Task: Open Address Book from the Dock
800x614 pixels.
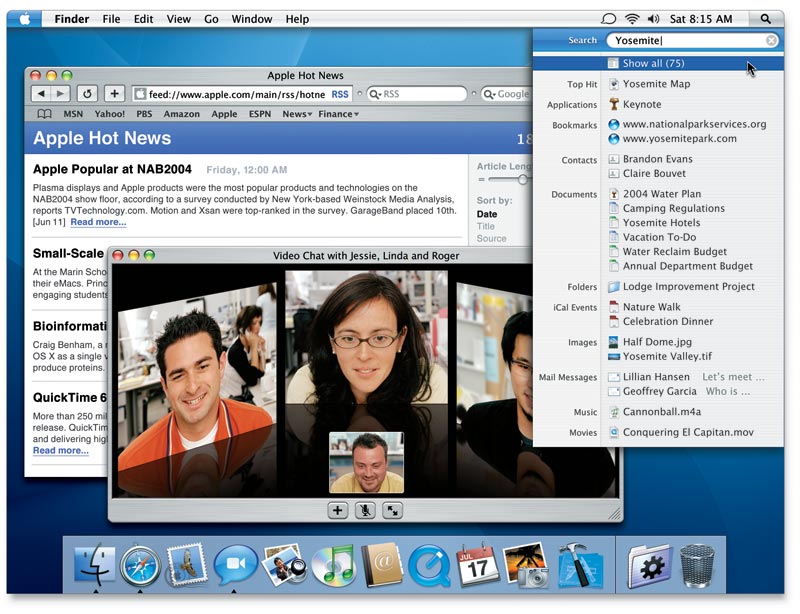Action: click(382, 564)
